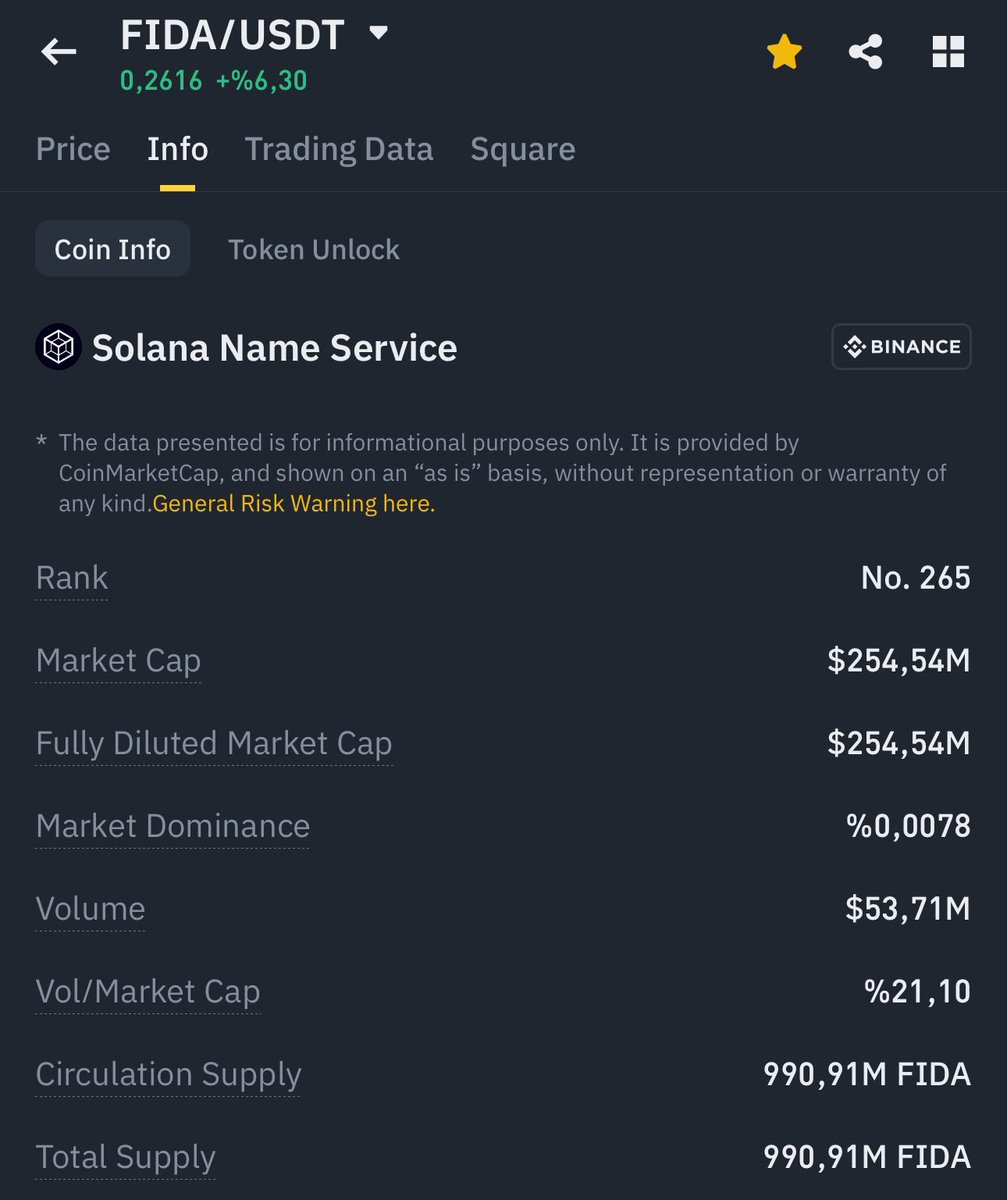Image resolution: width=1007 pixels, height=1200 pixels.
Task: Tap the Rank label for explanation
Action: click(71, 578)
